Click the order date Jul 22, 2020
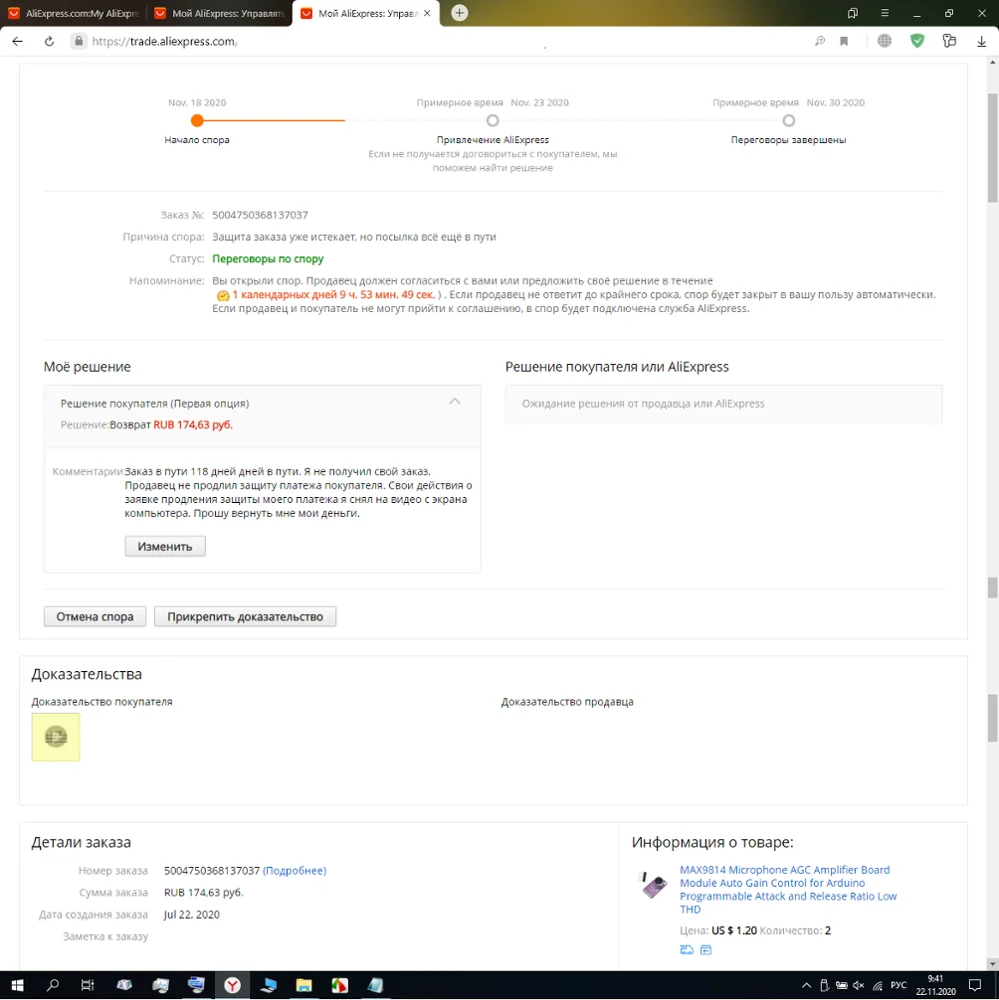Image resolution: width=999 pixels, height=1000 pixels. 191,915
